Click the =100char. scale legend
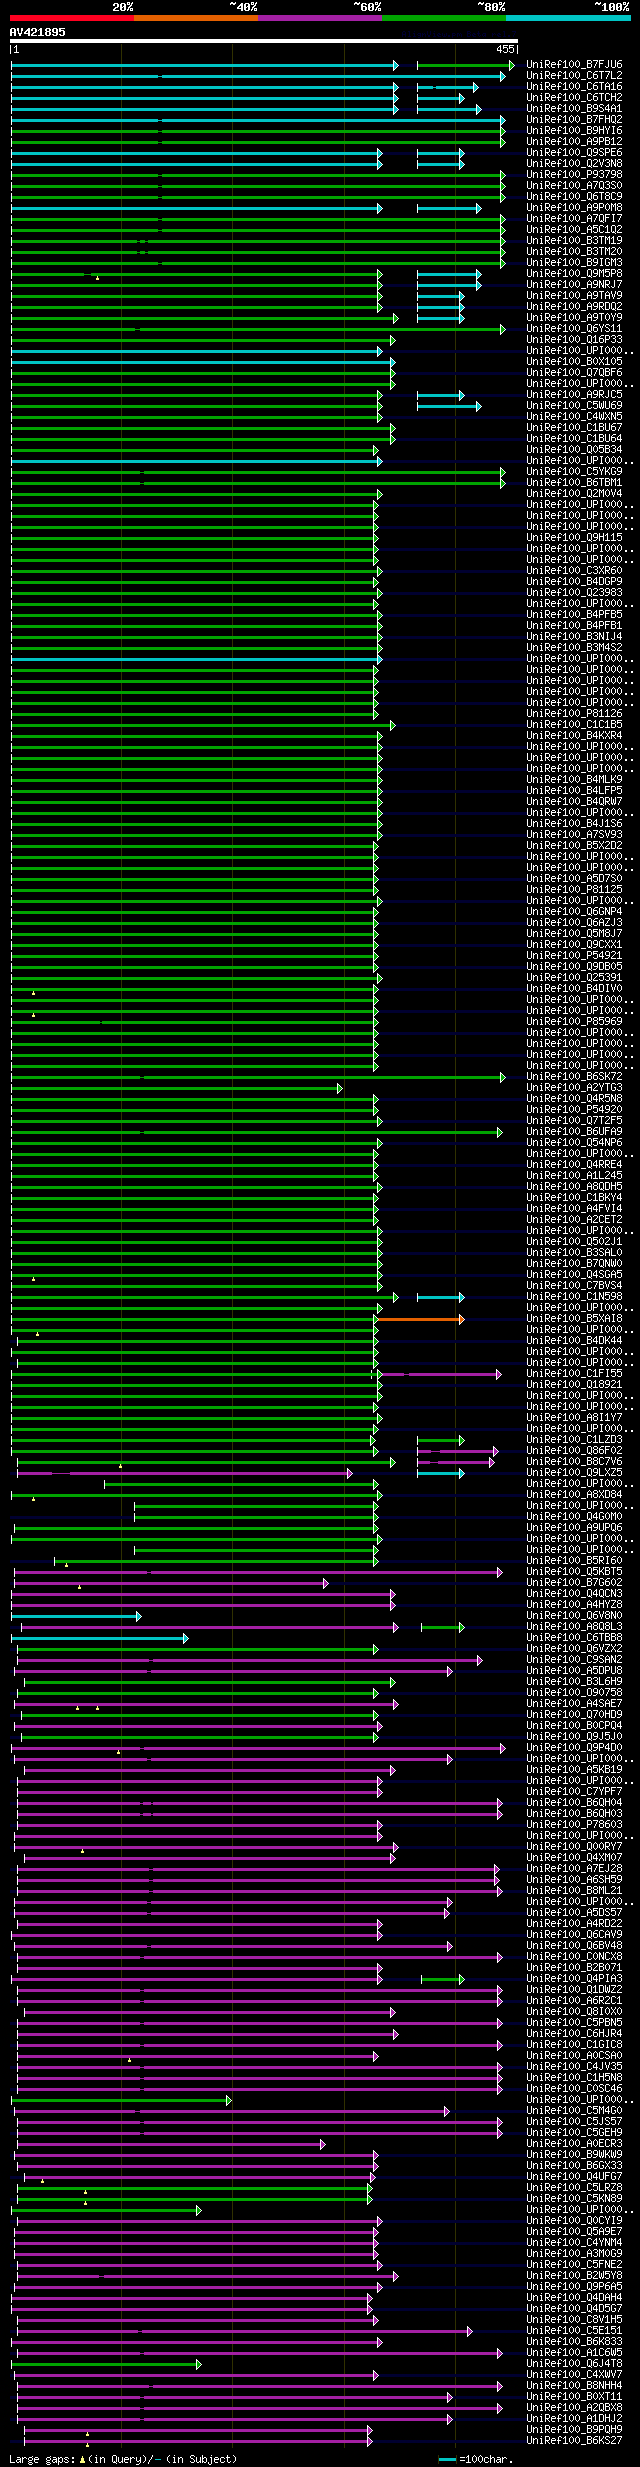The width and height of the screenshot is (640, 2467). point(476,2459)
